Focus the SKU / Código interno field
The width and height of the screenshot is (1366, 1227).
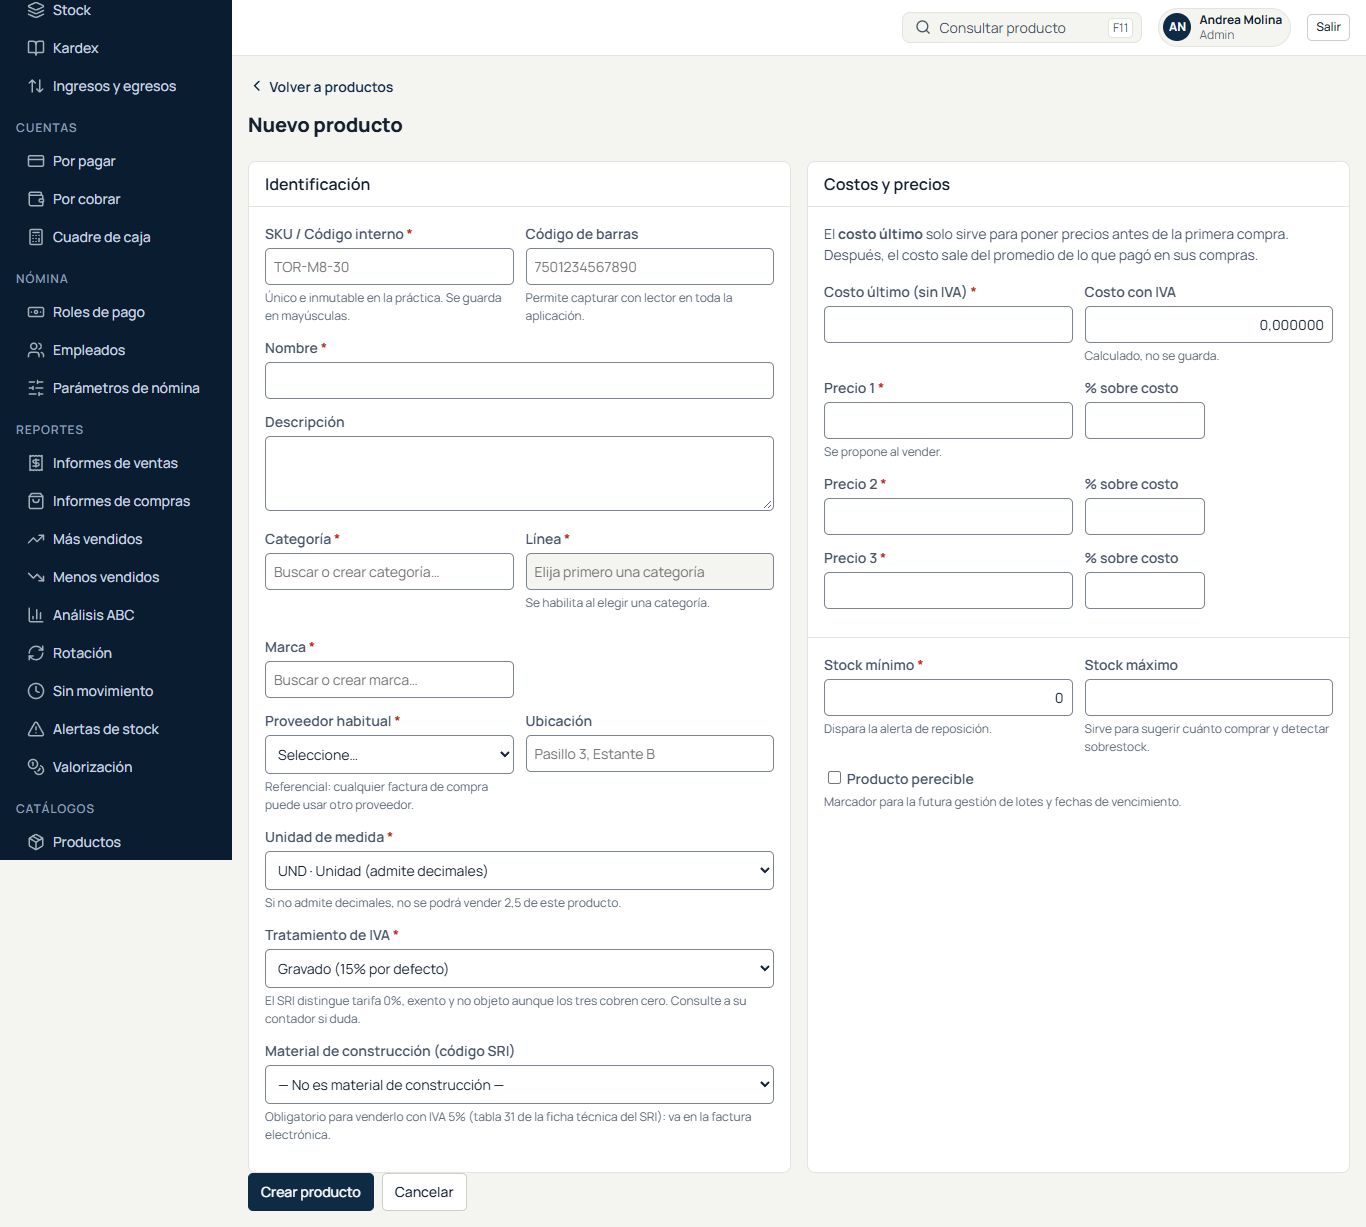389,267
